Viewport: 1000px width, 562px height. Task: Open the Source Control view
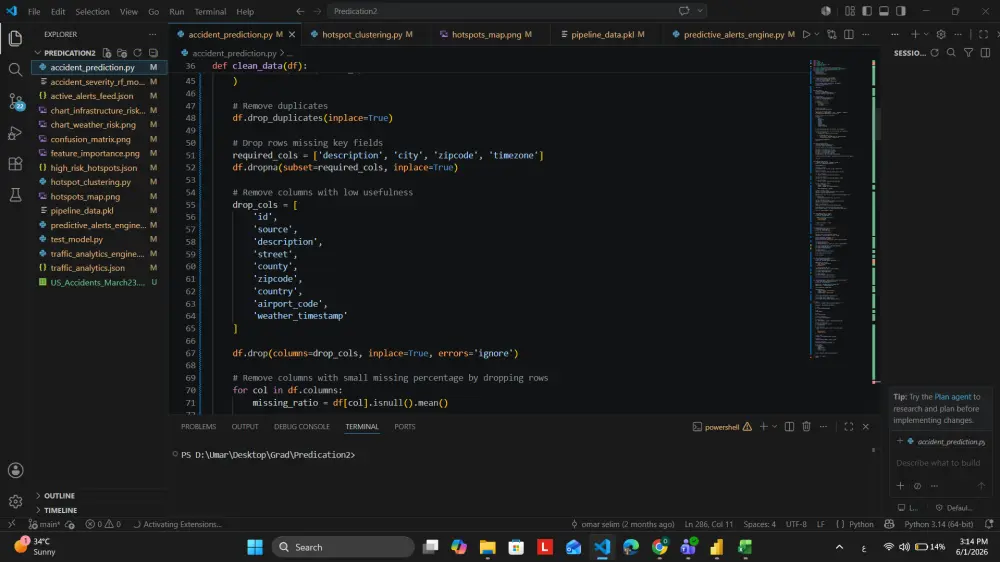(x=15, y=101)
